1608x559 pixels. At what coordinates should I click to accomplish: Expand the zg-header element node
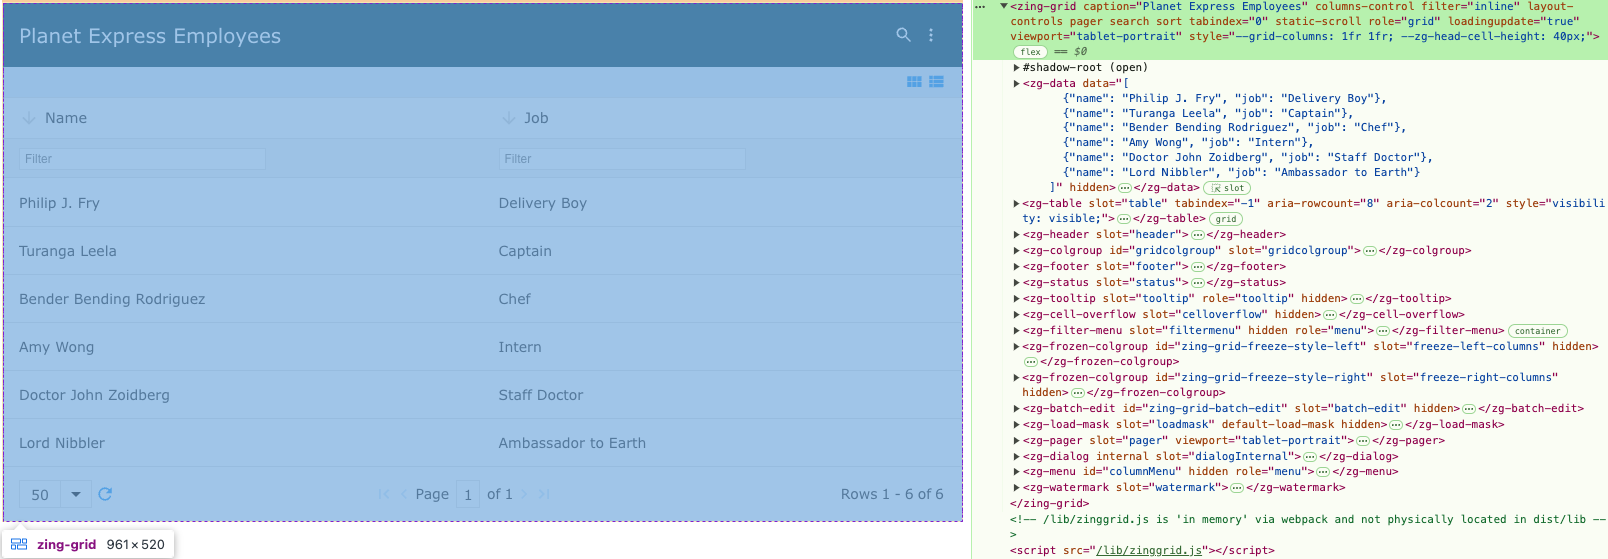click(x=1017, y=235)
